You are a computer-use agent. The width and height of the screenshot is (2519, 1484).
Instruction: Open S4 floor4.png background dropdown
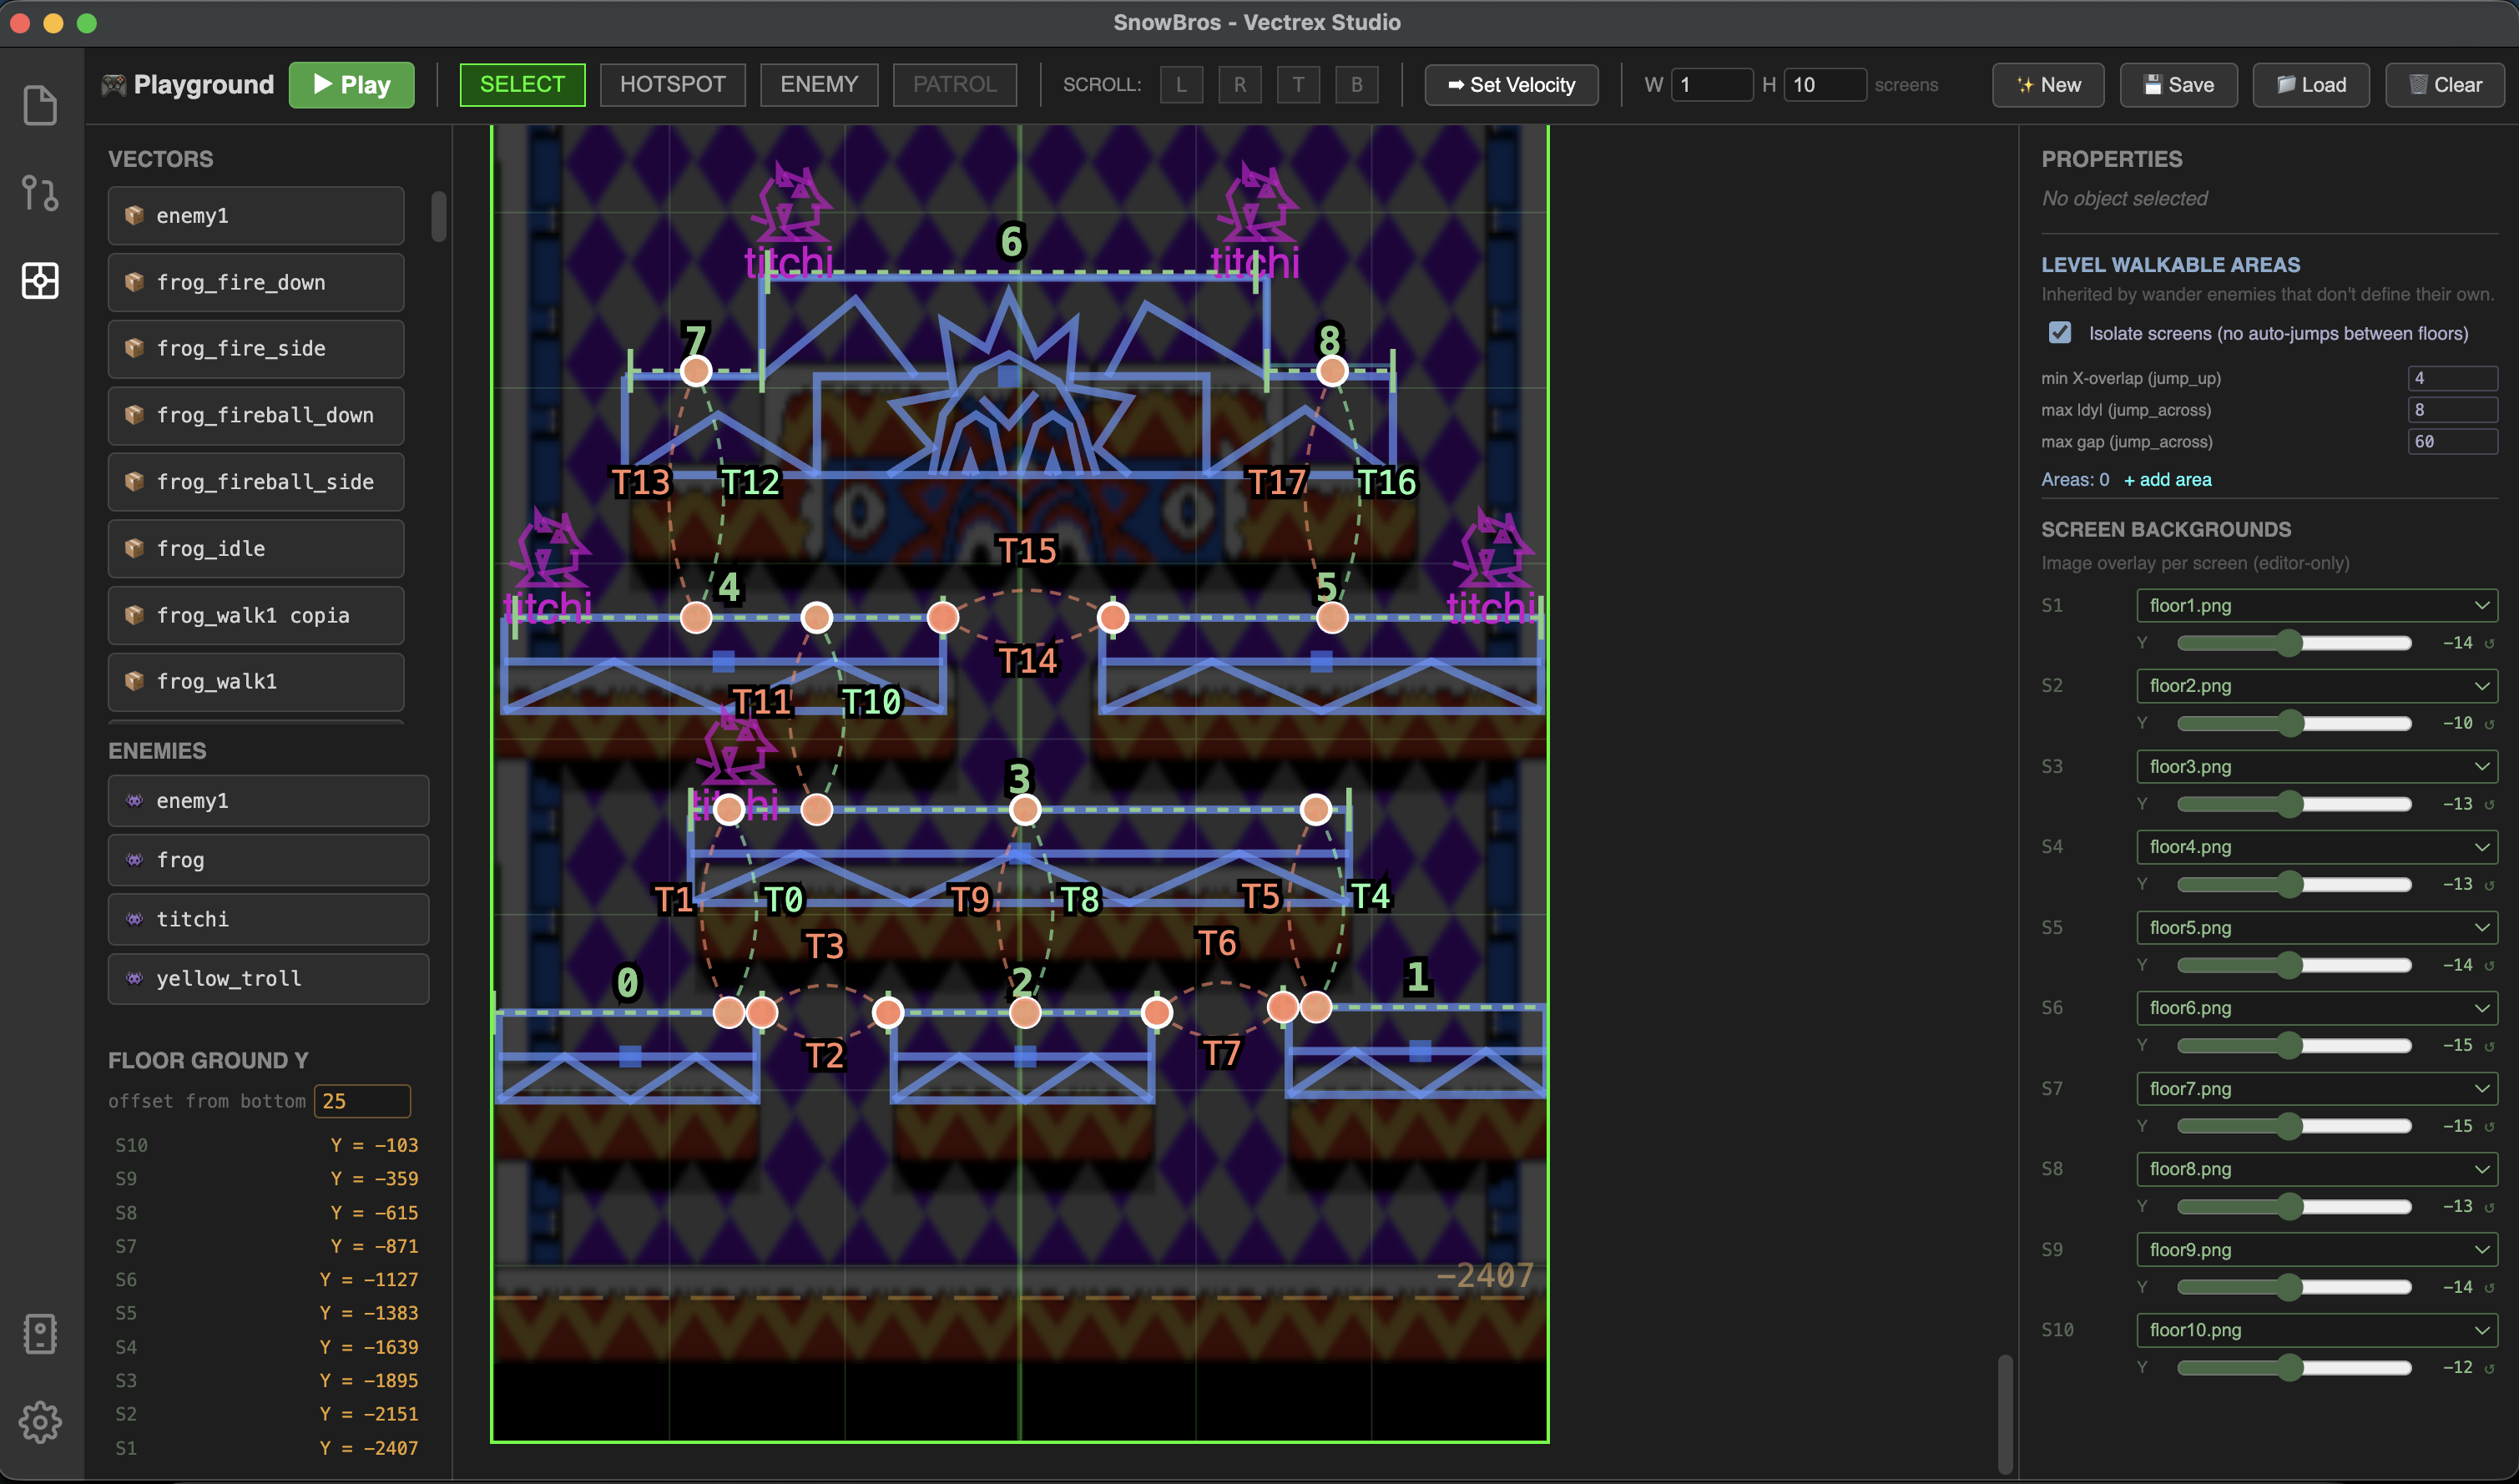pyautogui.click(x=2317, y=846)
